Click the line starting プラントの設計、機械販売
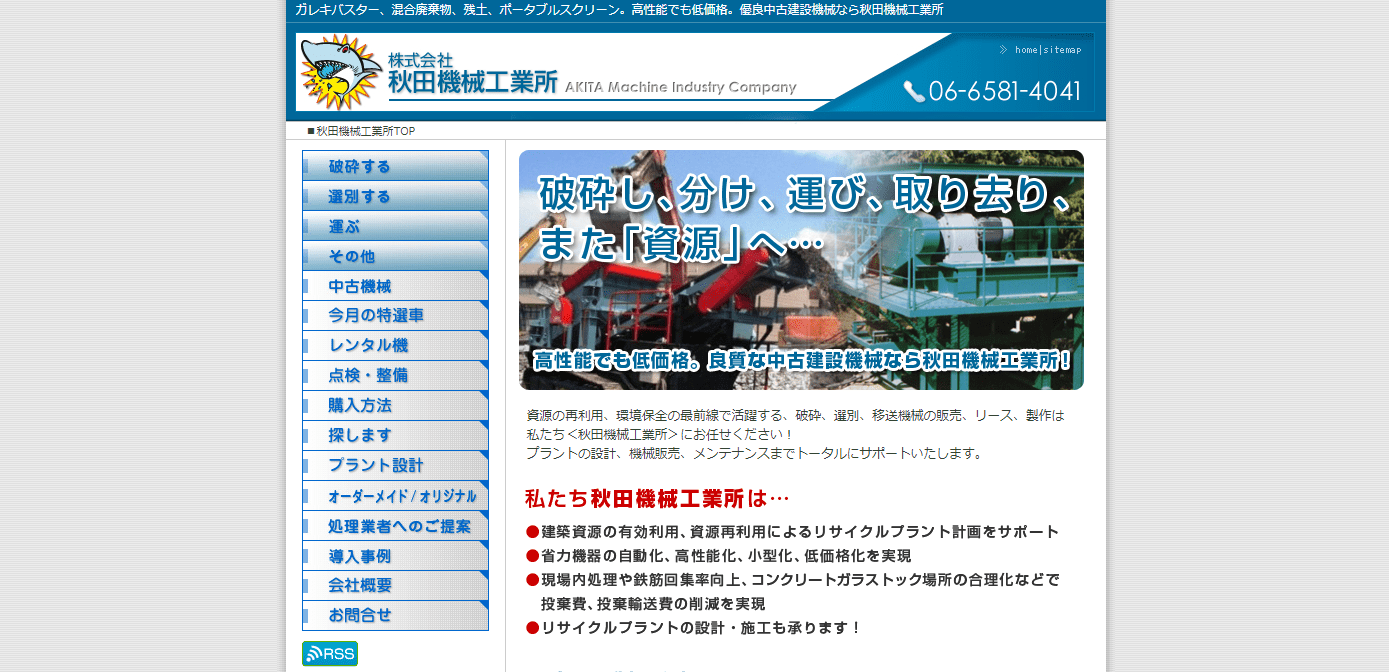Screen dimensions: 1389x672 [756, 453]
